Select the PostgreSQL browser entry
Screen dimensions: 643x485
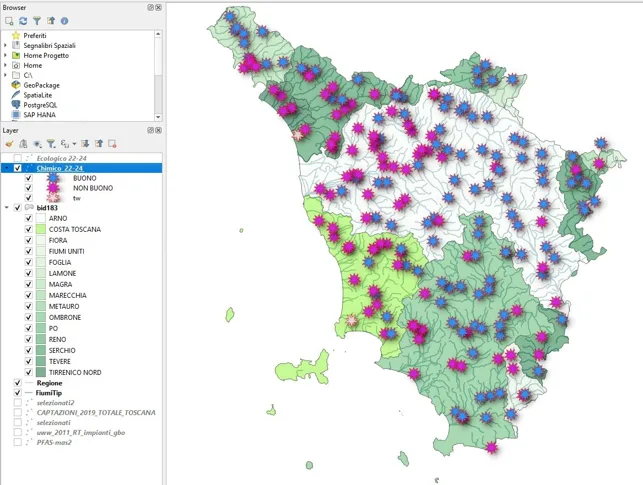(x=40, y=105)
